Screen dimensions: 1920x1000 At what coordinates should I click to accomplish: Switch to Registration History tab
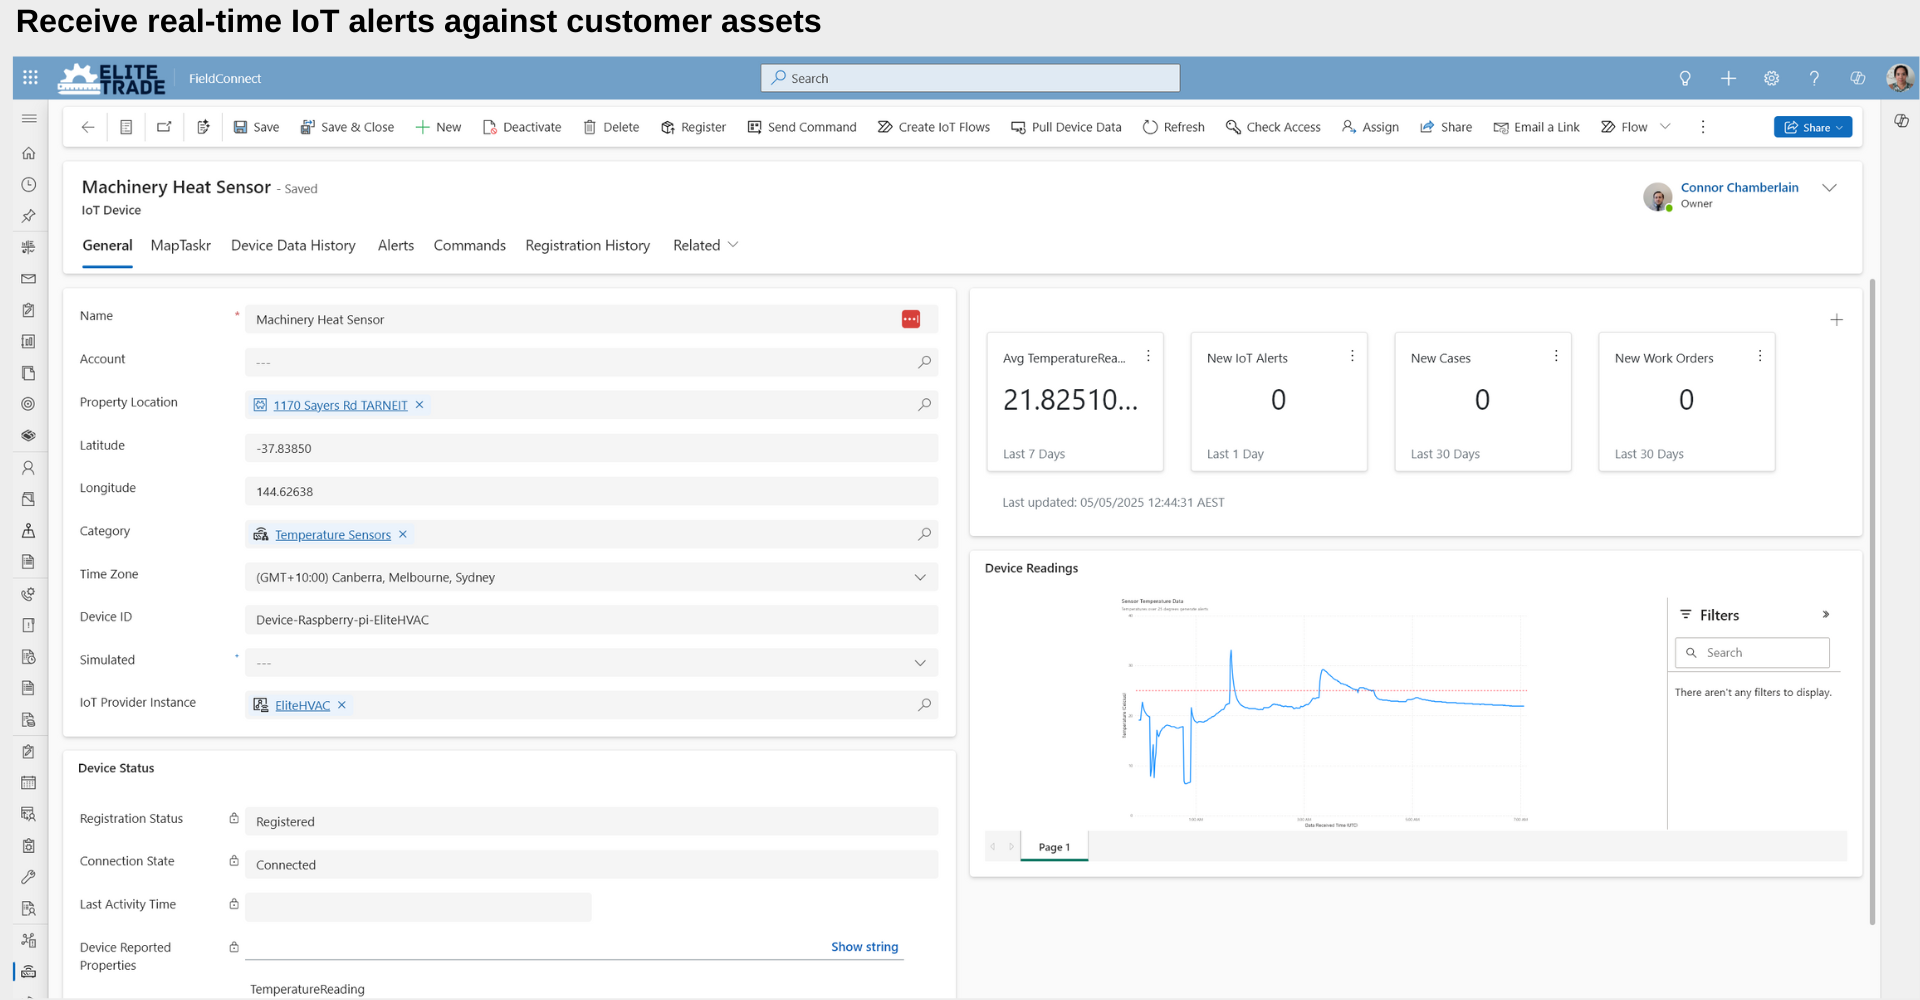pos(588,245)
